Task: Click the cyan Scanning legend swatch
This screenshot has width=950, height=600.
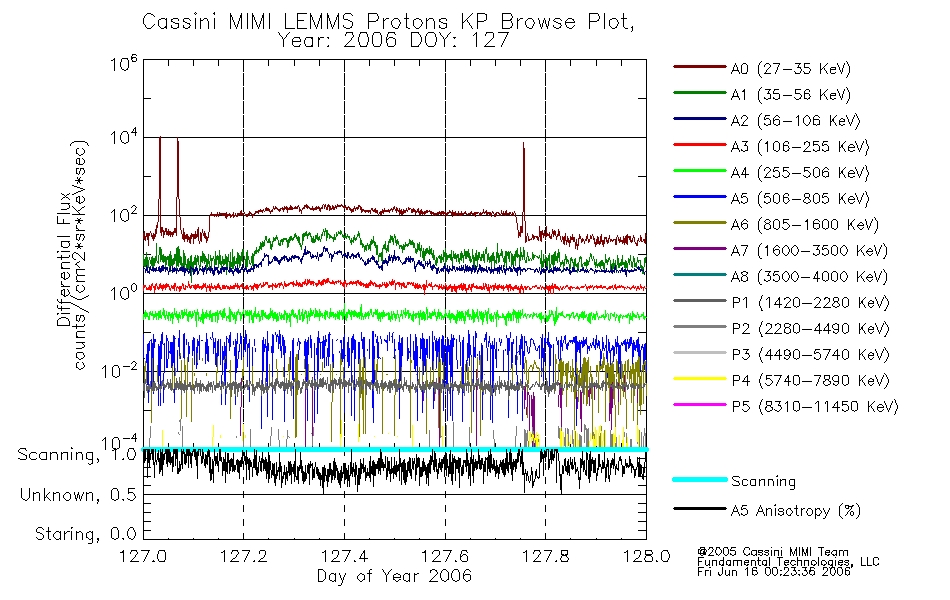Action: coord(699,479)
